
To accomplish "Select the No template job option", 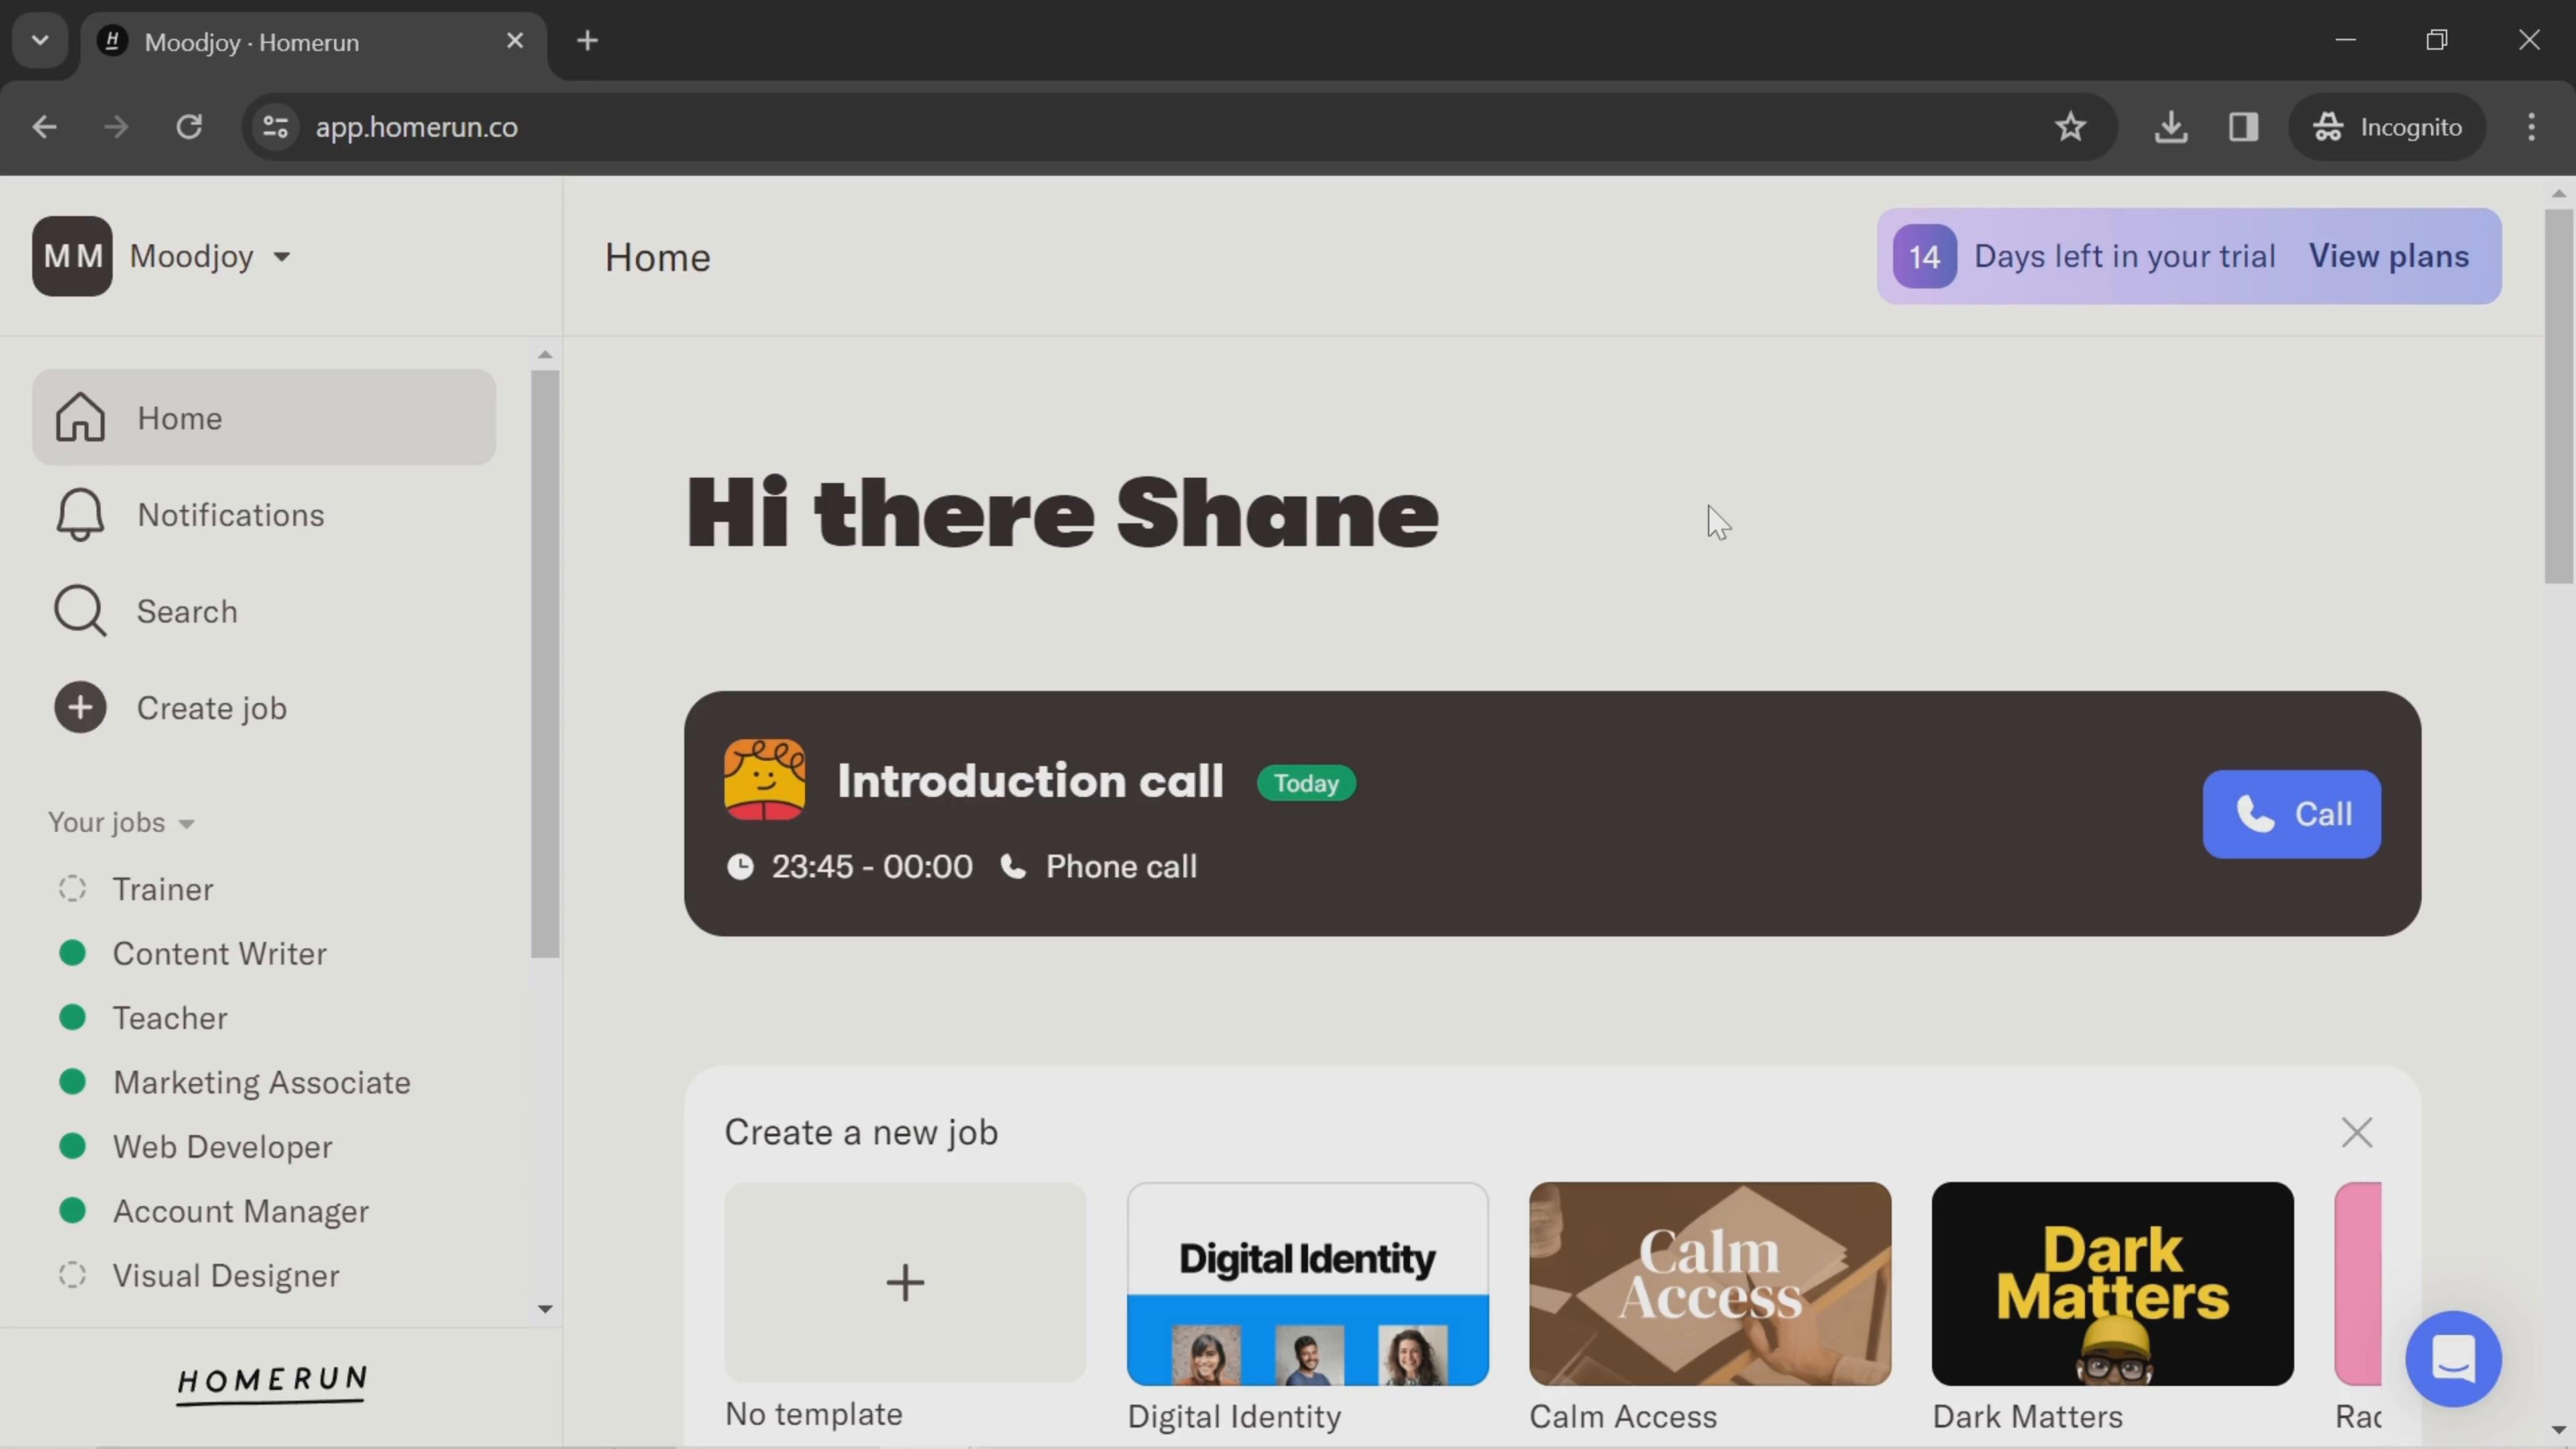I will click(906, 1283).
